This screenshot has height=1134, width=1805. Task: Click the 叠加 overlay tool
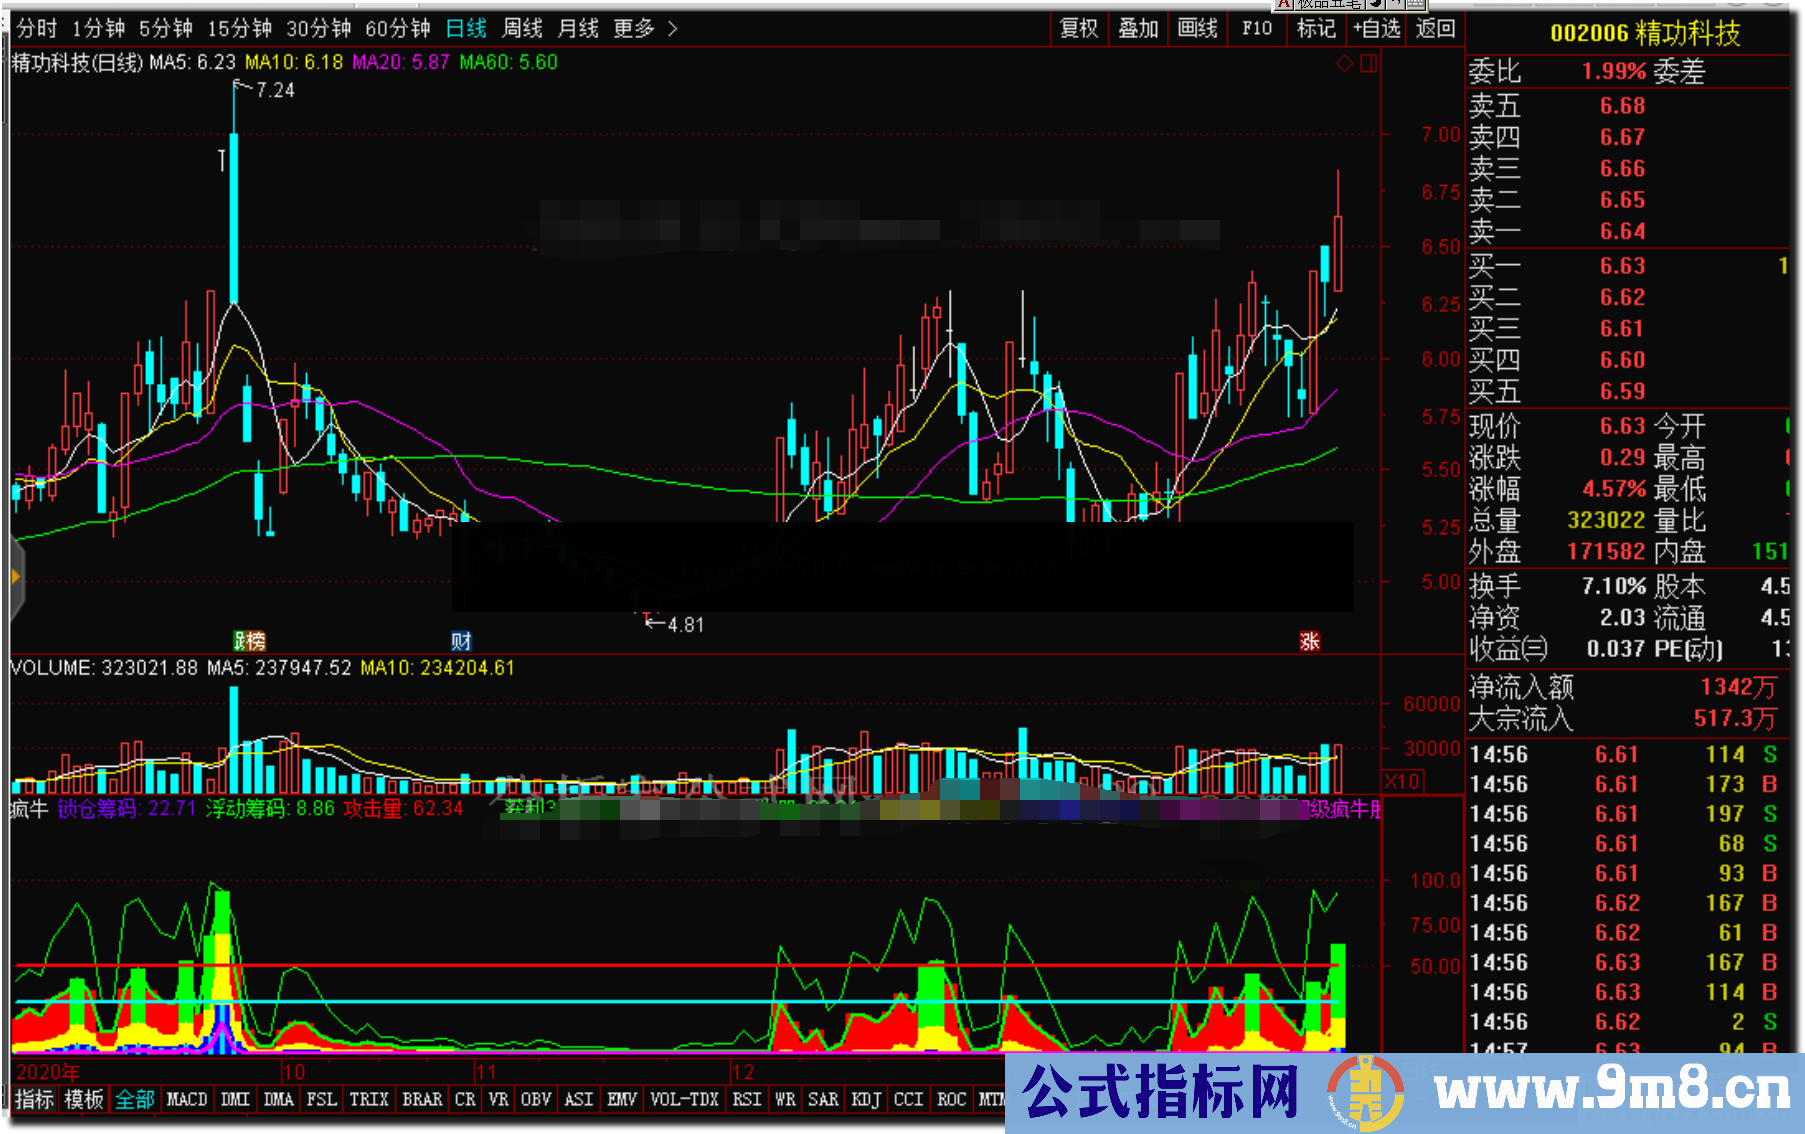pyautogui.click(x=1138, y=29)
